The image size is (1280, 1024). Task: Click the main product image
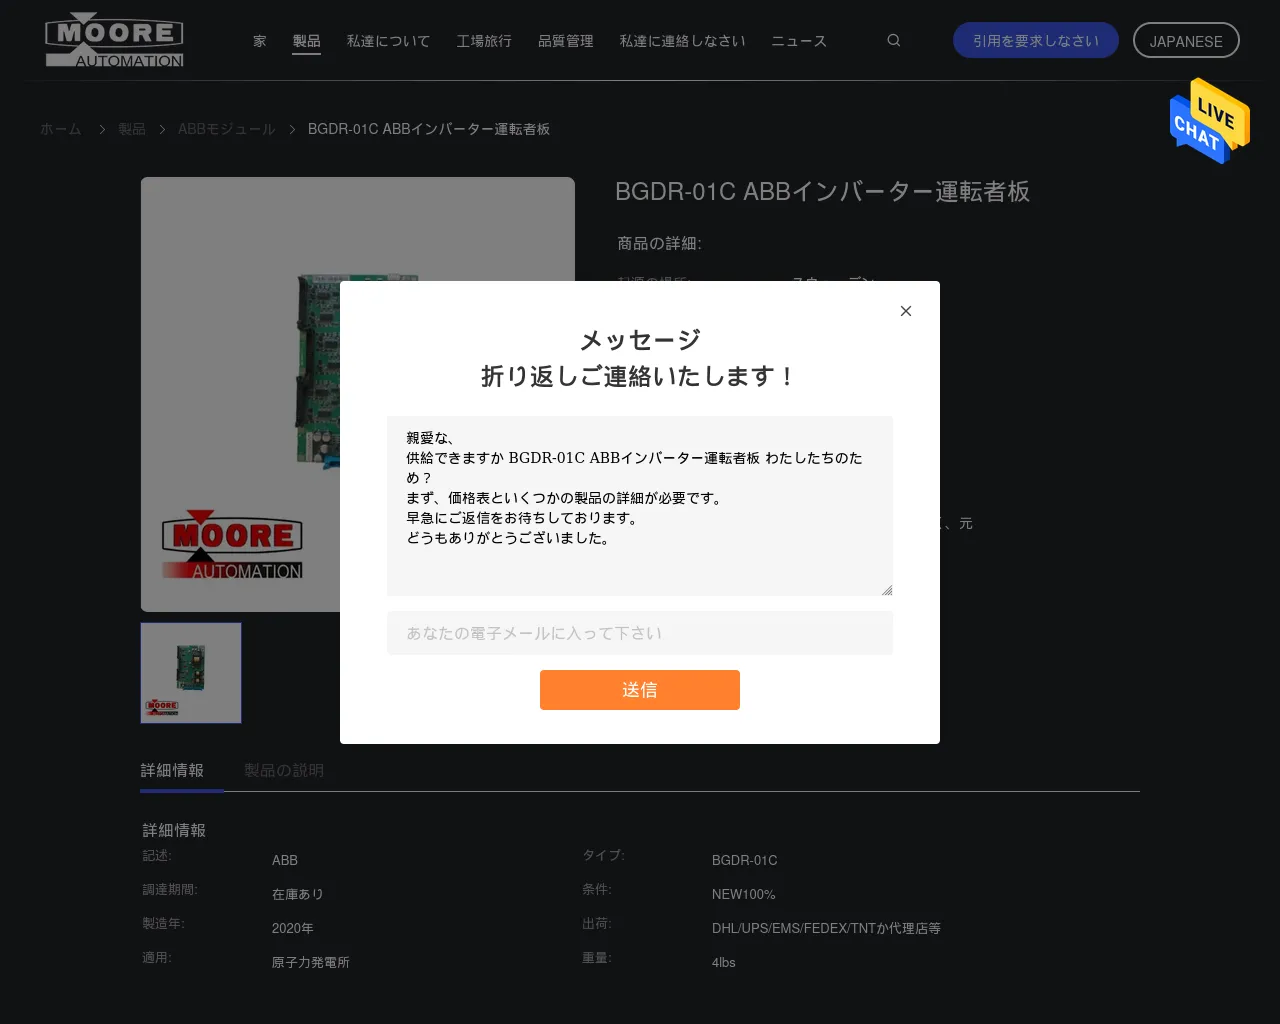358,394
